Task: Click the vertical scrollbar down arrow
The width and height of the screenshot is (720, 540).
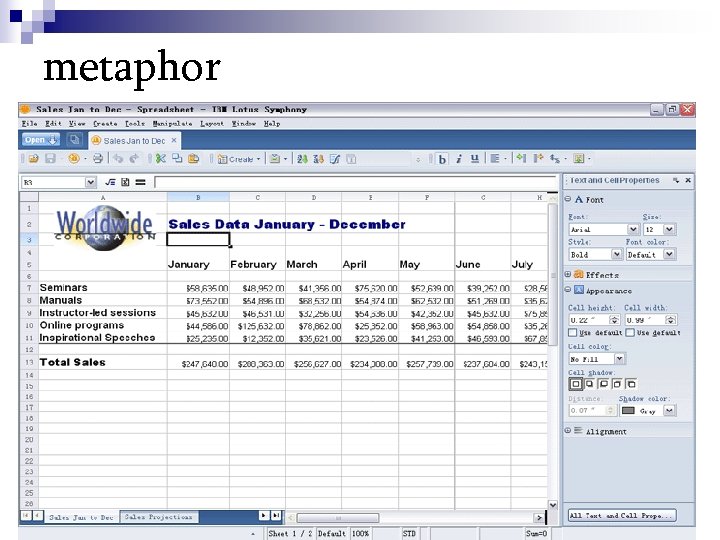Action: 552,505
